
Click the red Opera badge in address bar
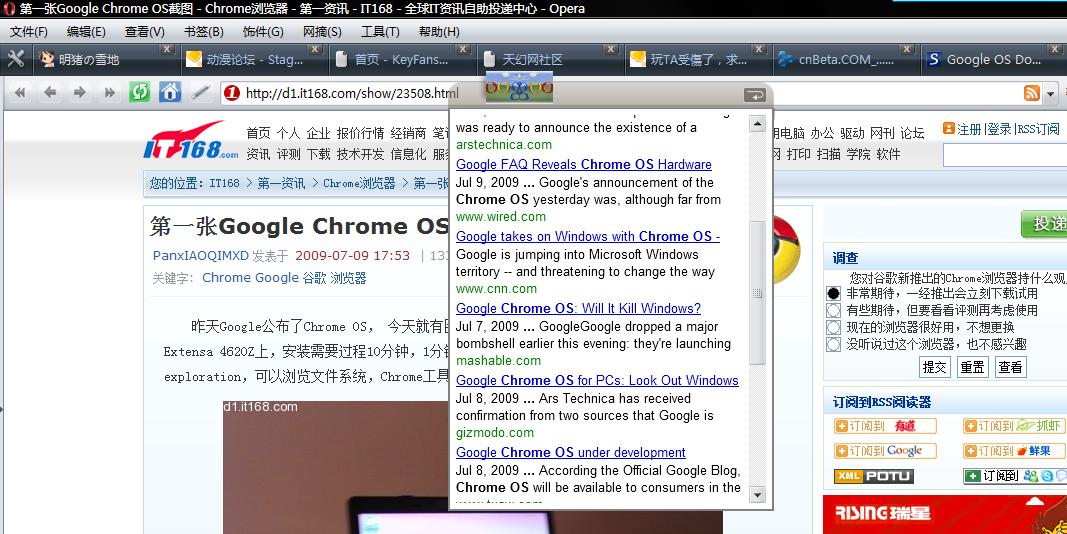click(231, 93)
